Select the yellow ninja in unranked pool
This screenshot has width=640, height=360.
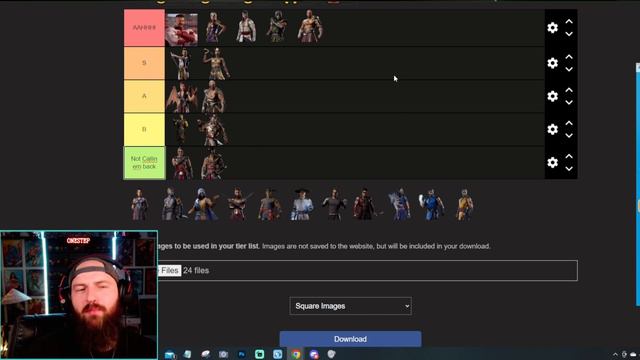click(464, 204)
